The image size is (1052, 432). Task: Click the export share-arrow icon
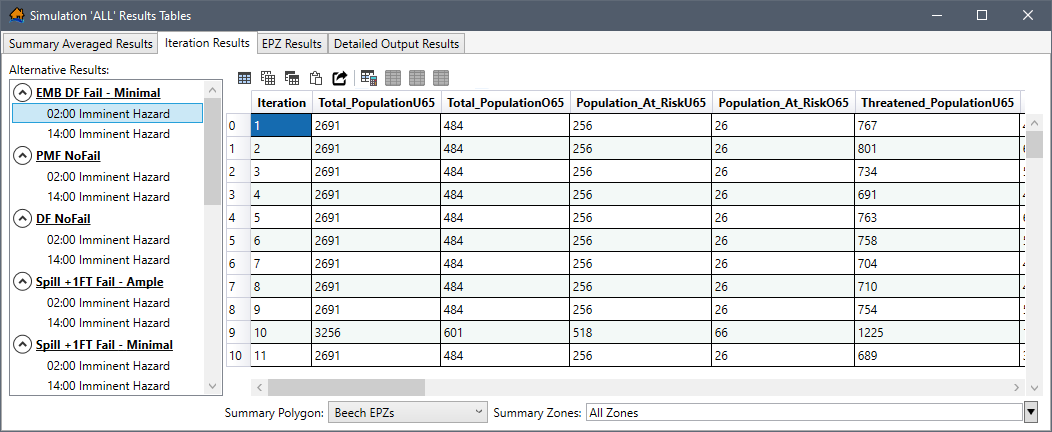point(340,78)
